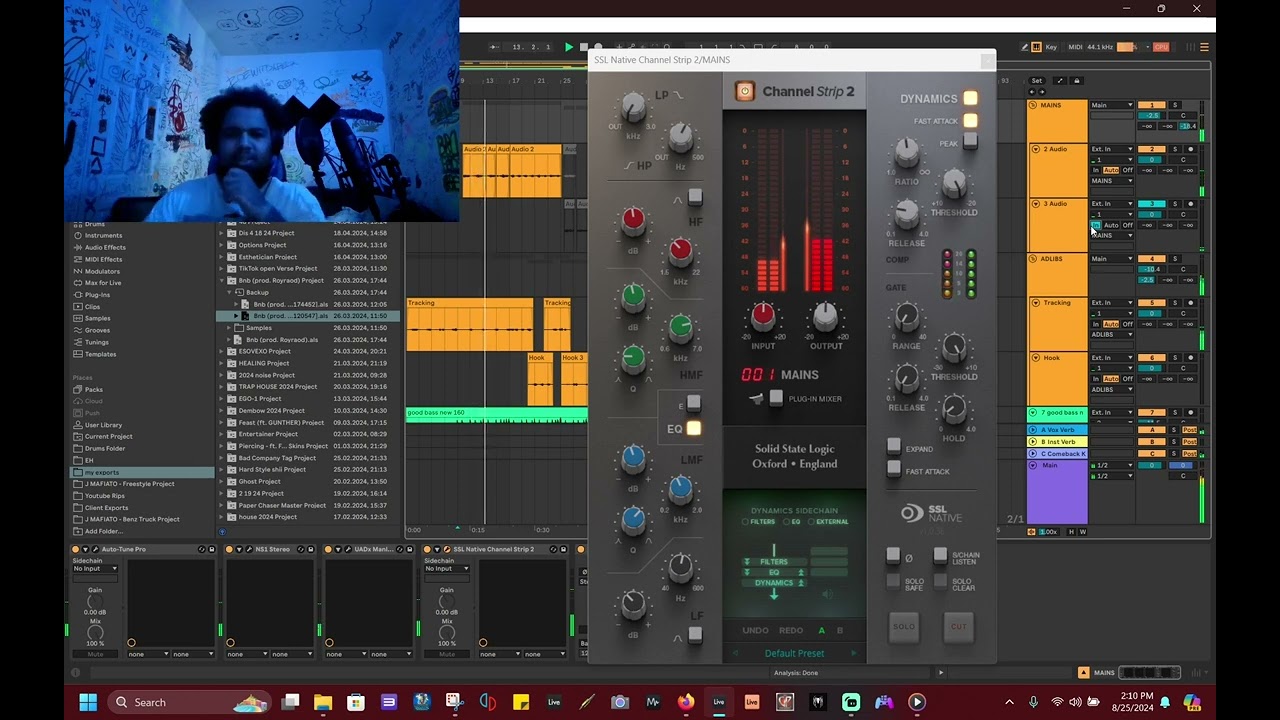Image resolution: width=1280 pixels, height=720 pixels.
Task: Open File Explorer from the taskbar
Action: tap(323, 702)
